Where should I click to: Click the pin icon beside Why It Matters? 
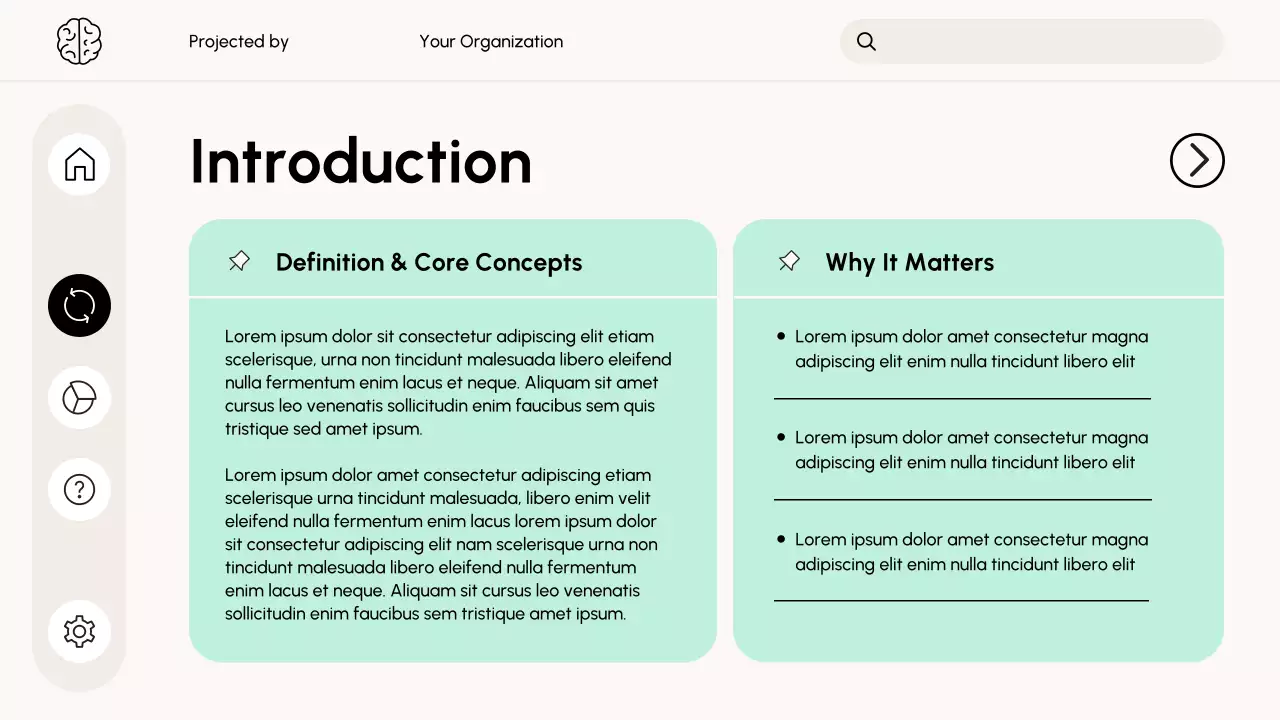click(789, 262)
